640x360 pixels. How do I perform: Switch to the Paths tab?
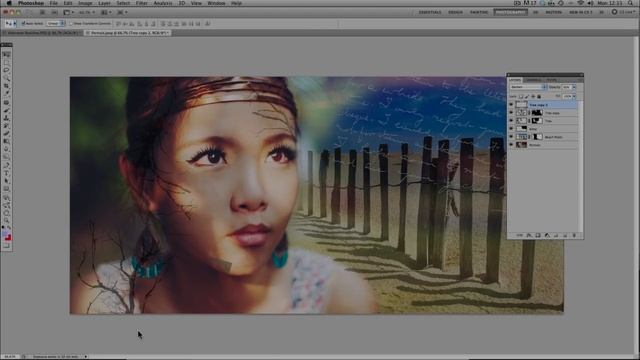[551, 80]
